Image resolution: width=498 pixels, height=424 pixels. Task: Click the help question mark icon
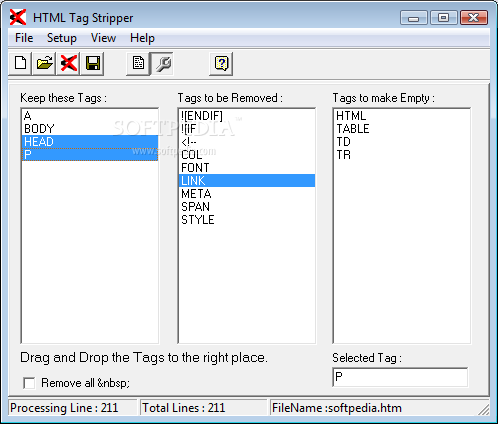coord(221,63)
